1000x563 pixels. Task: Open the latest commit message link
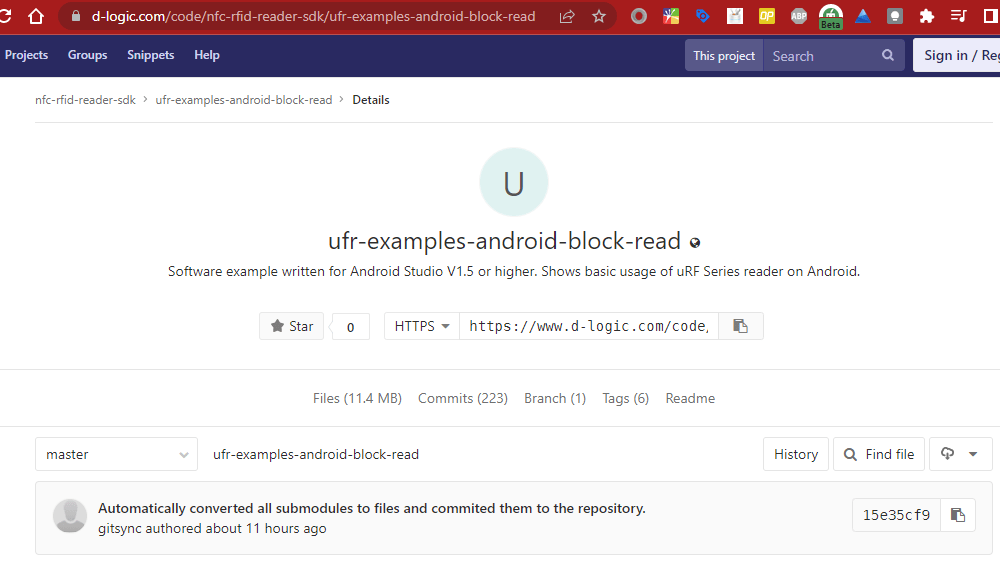click(372, 508)
